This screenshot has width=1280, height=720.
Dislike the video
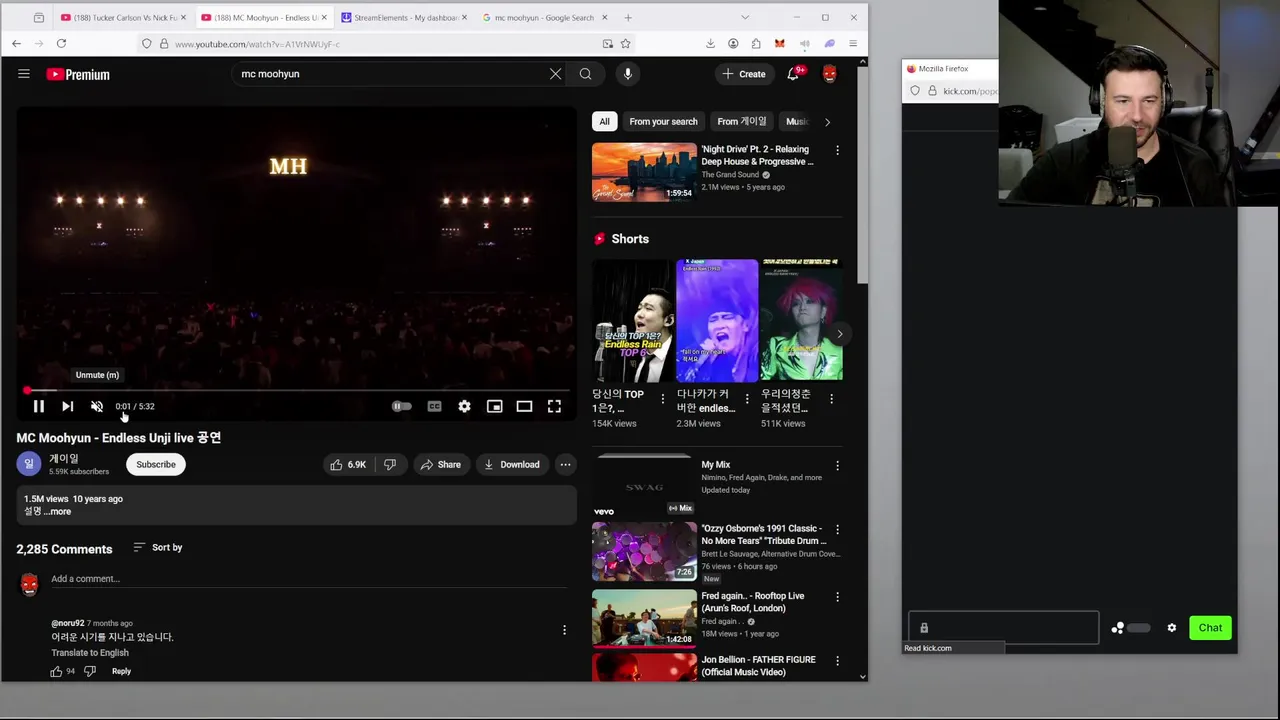click(x=390, y=464)
